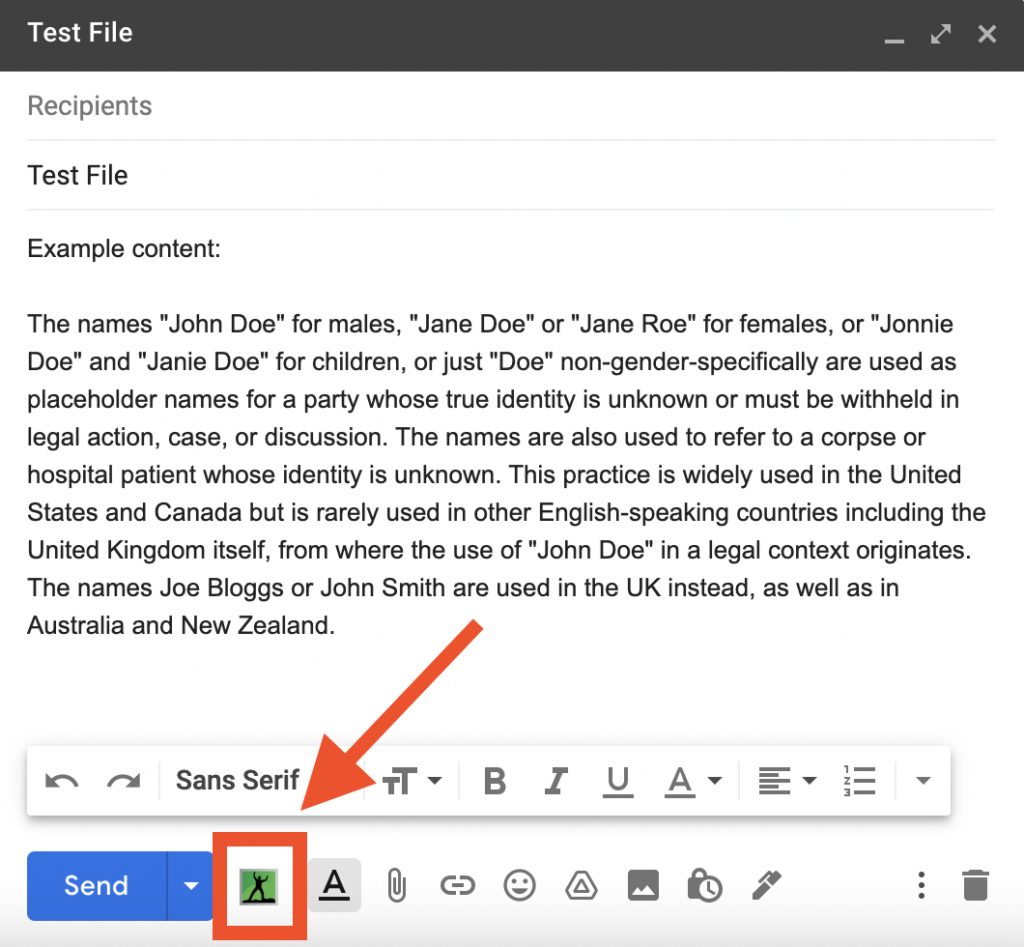Insert a link with the chain icon
Screen dimensions: 1024x947
pyautogui.click(x=457, y=886)
